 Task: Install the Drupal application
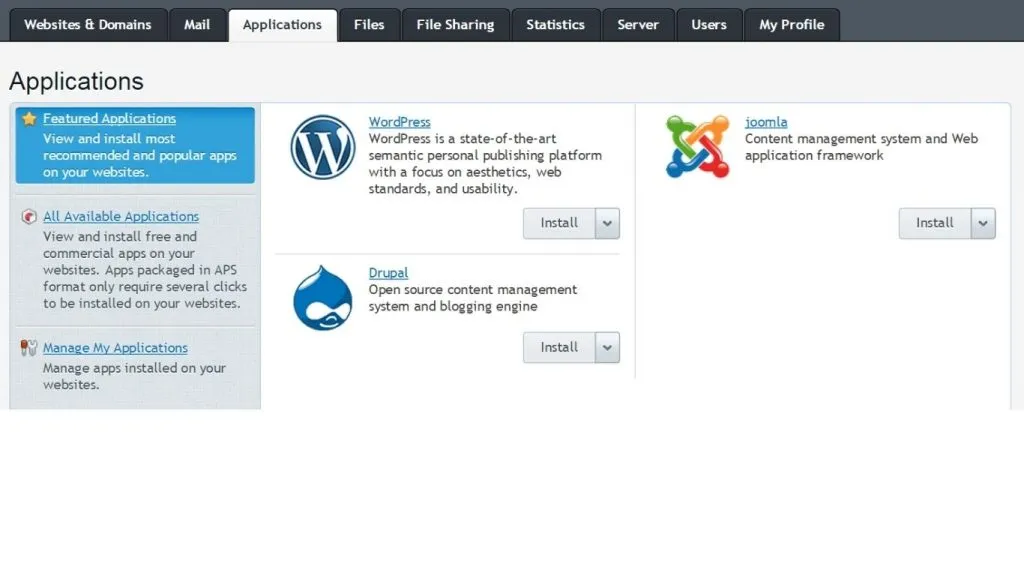tap(559, 347)
